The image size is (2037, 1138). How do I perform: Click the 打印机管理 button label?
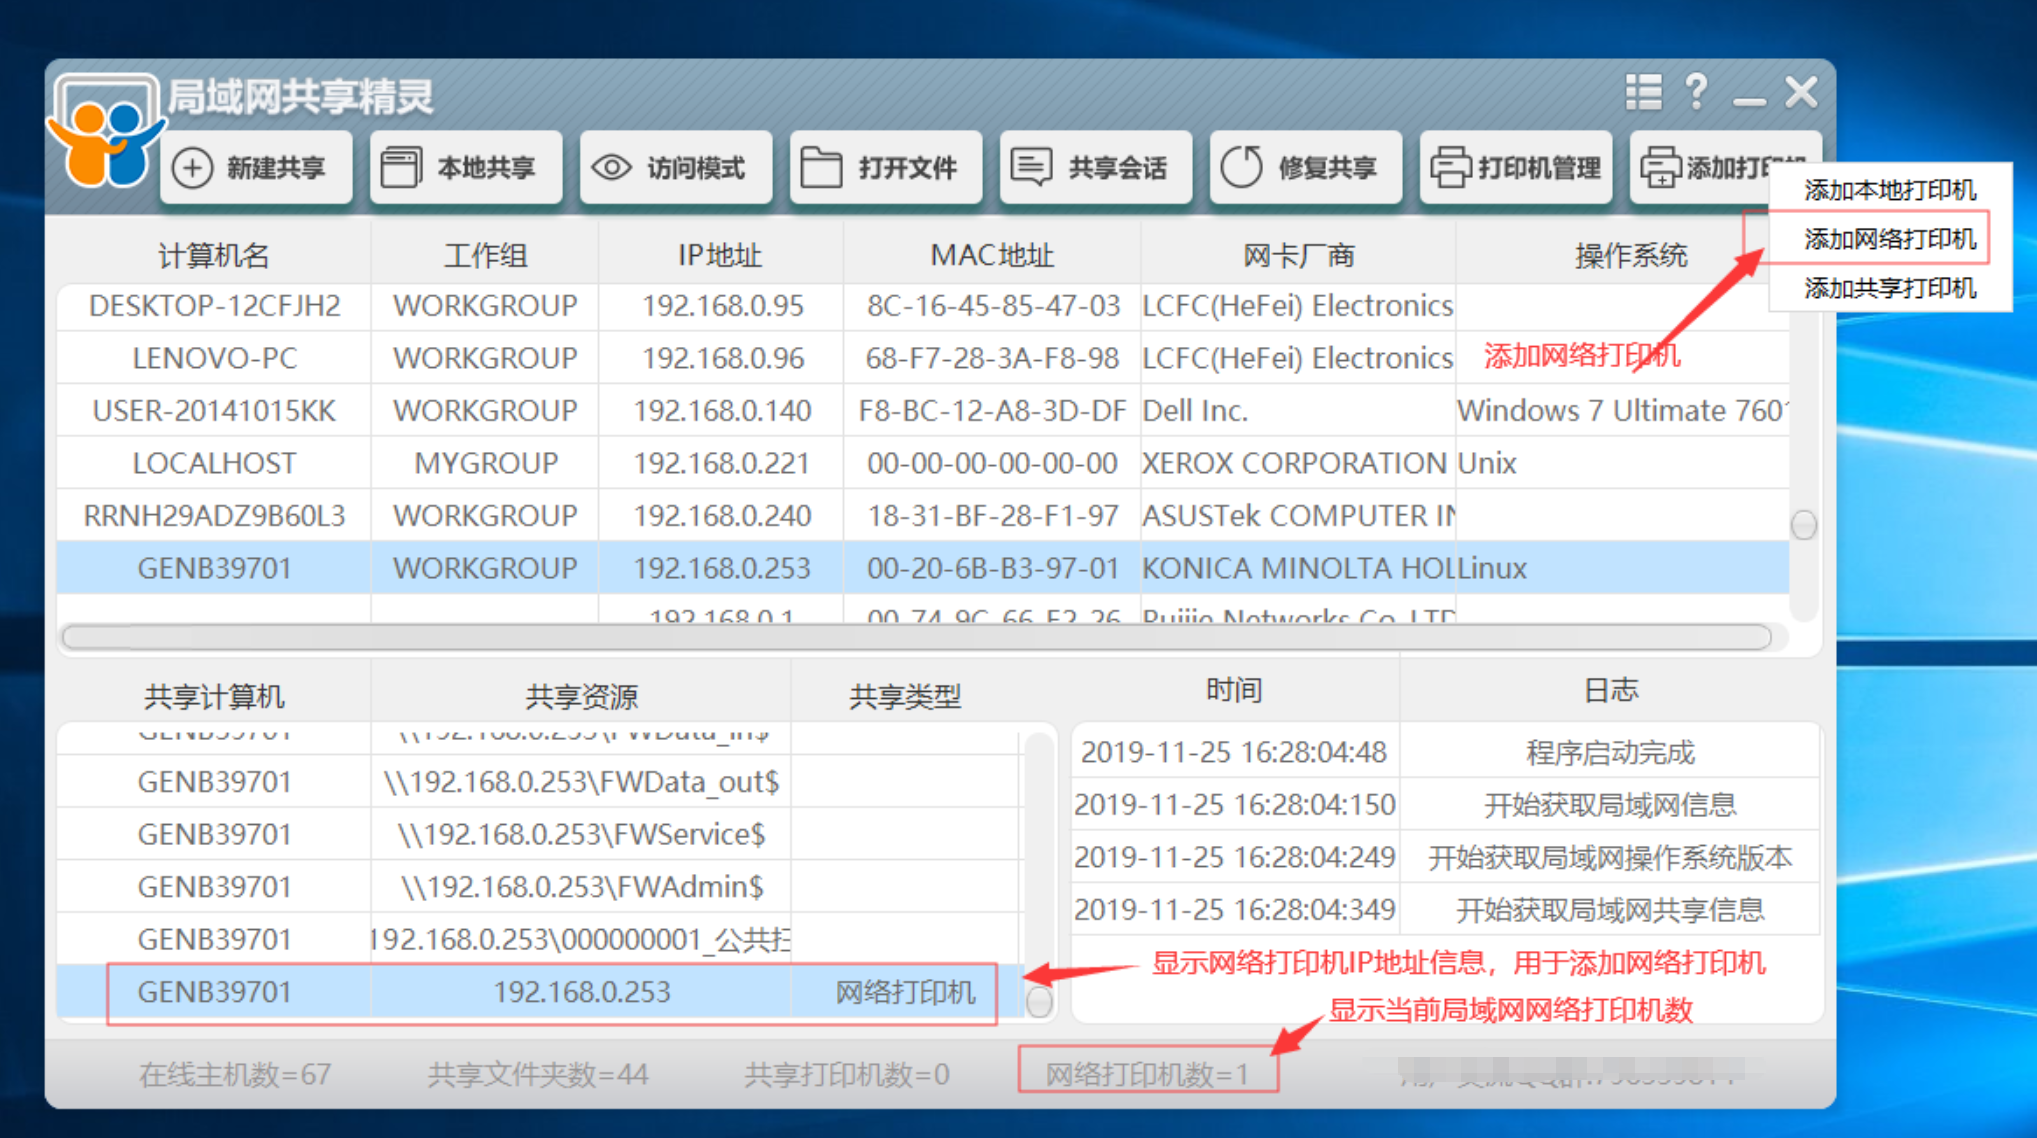[1540, 168]
